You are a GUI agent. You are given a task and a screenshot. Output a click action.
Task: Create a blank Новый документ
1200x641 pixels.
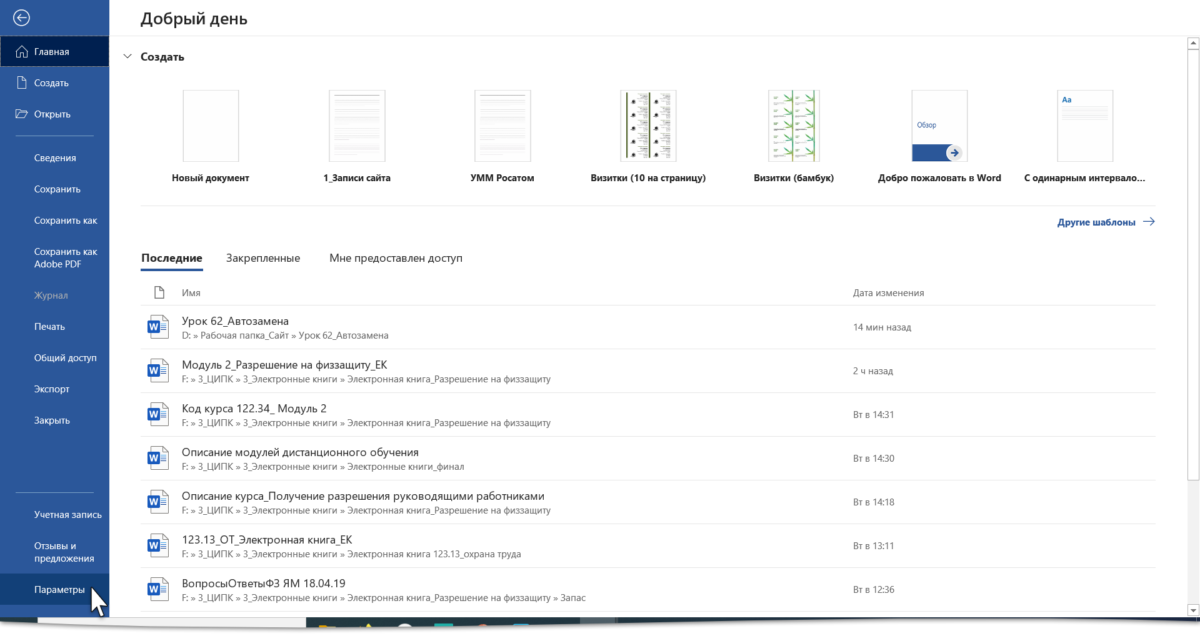click(210, 126)
